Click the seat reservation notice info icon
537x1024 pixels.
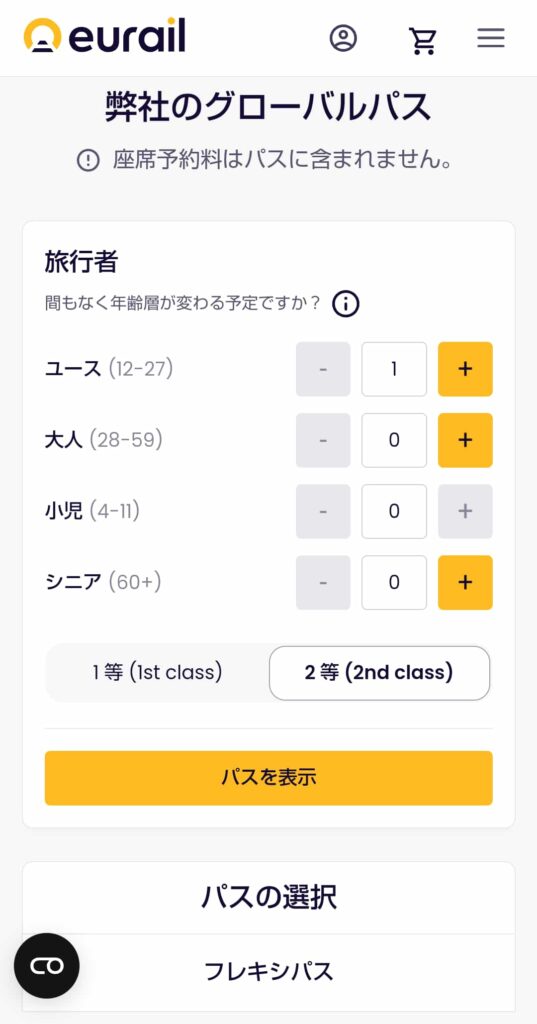88,160
